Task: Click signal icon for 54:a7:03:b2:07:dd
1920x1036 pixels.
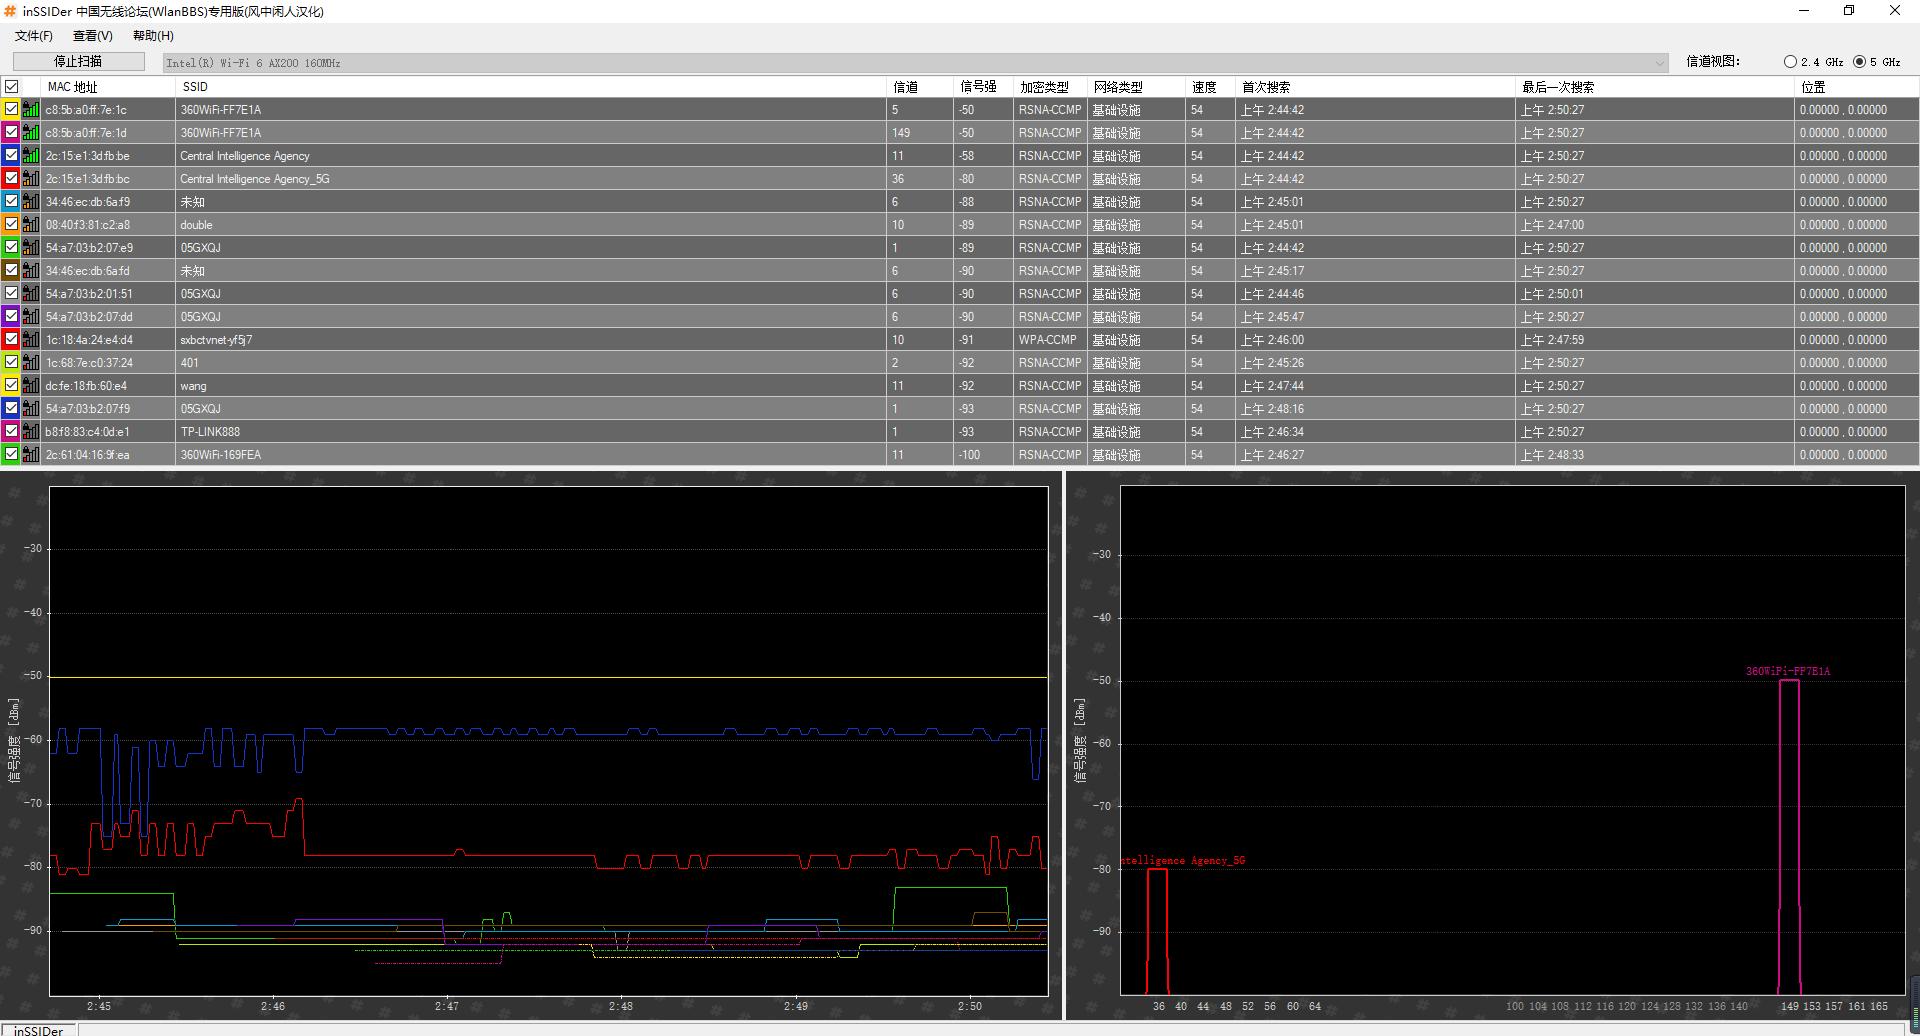Action: point(31,317)
